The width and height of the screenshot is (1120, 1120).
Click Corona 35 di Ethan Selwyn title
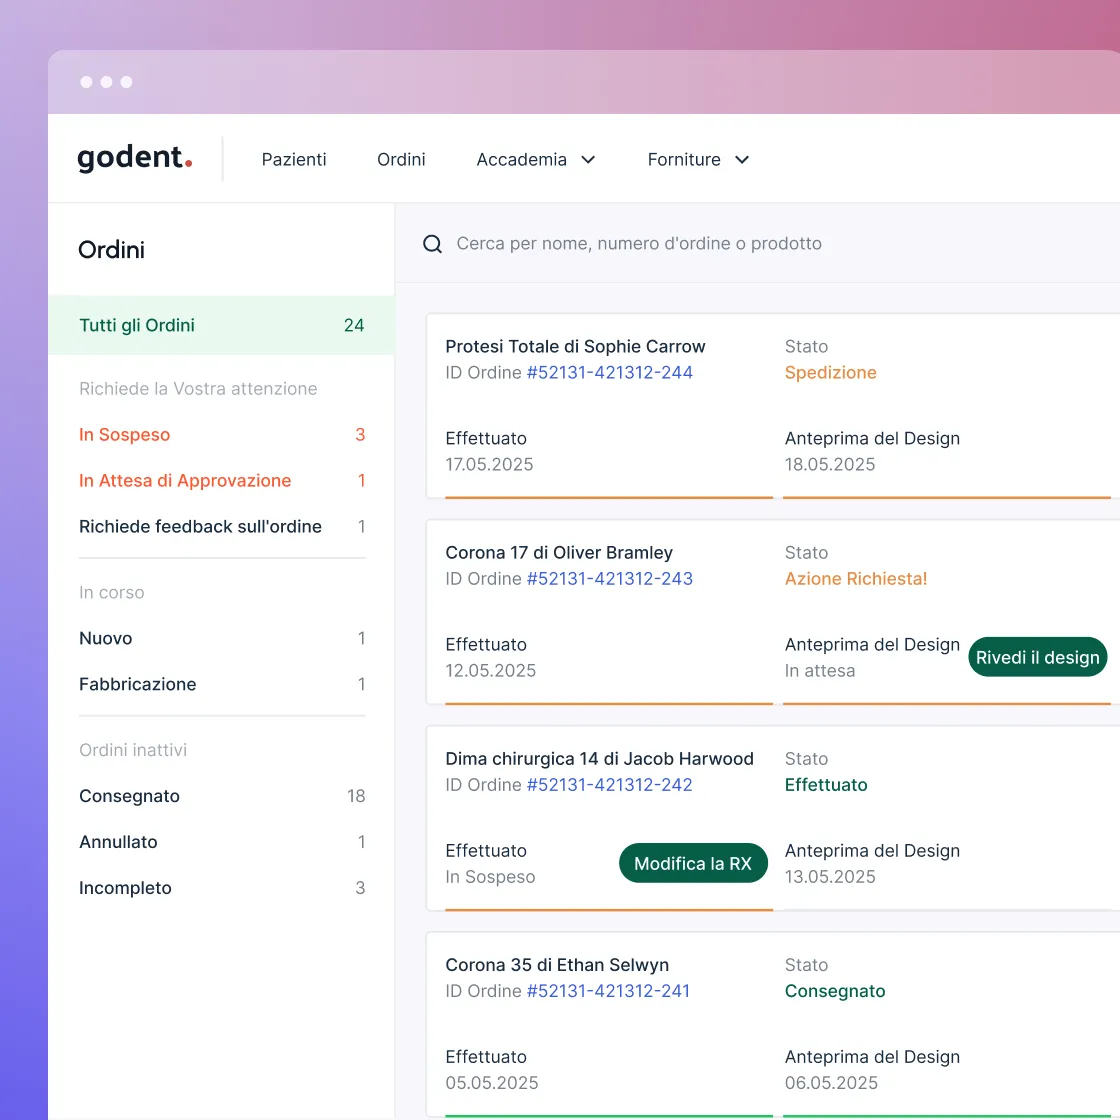(557, 964)
